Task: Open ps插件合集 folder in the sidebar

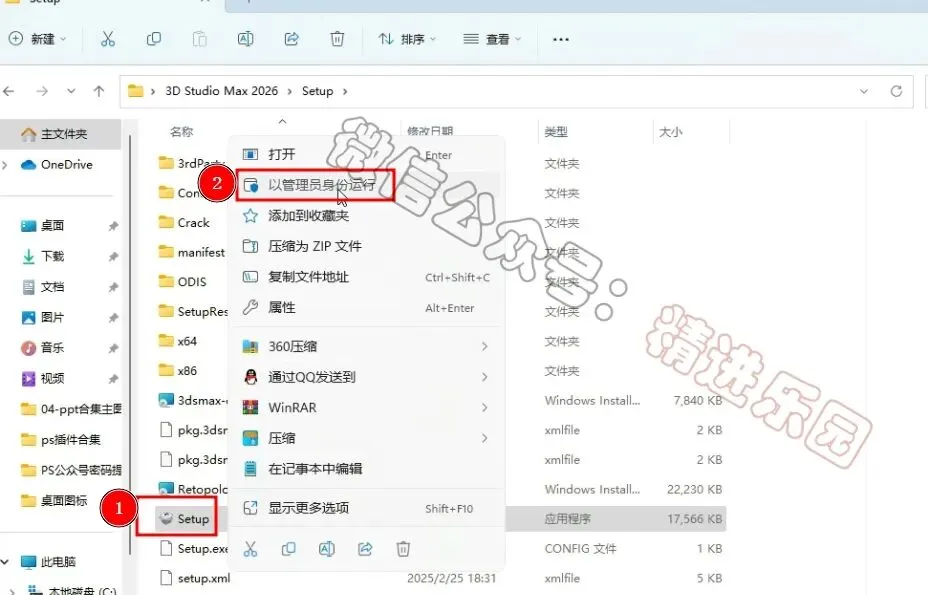Action: [60, 440]
